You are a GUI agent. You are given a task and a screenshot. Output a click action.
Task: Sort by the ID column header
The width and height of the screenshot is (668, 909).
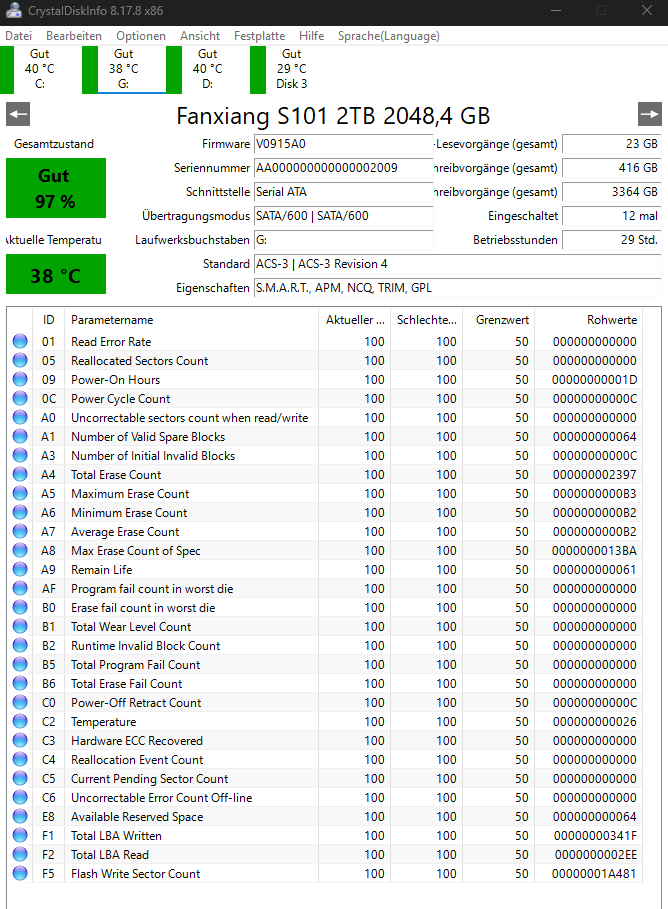tap(49, 320)
